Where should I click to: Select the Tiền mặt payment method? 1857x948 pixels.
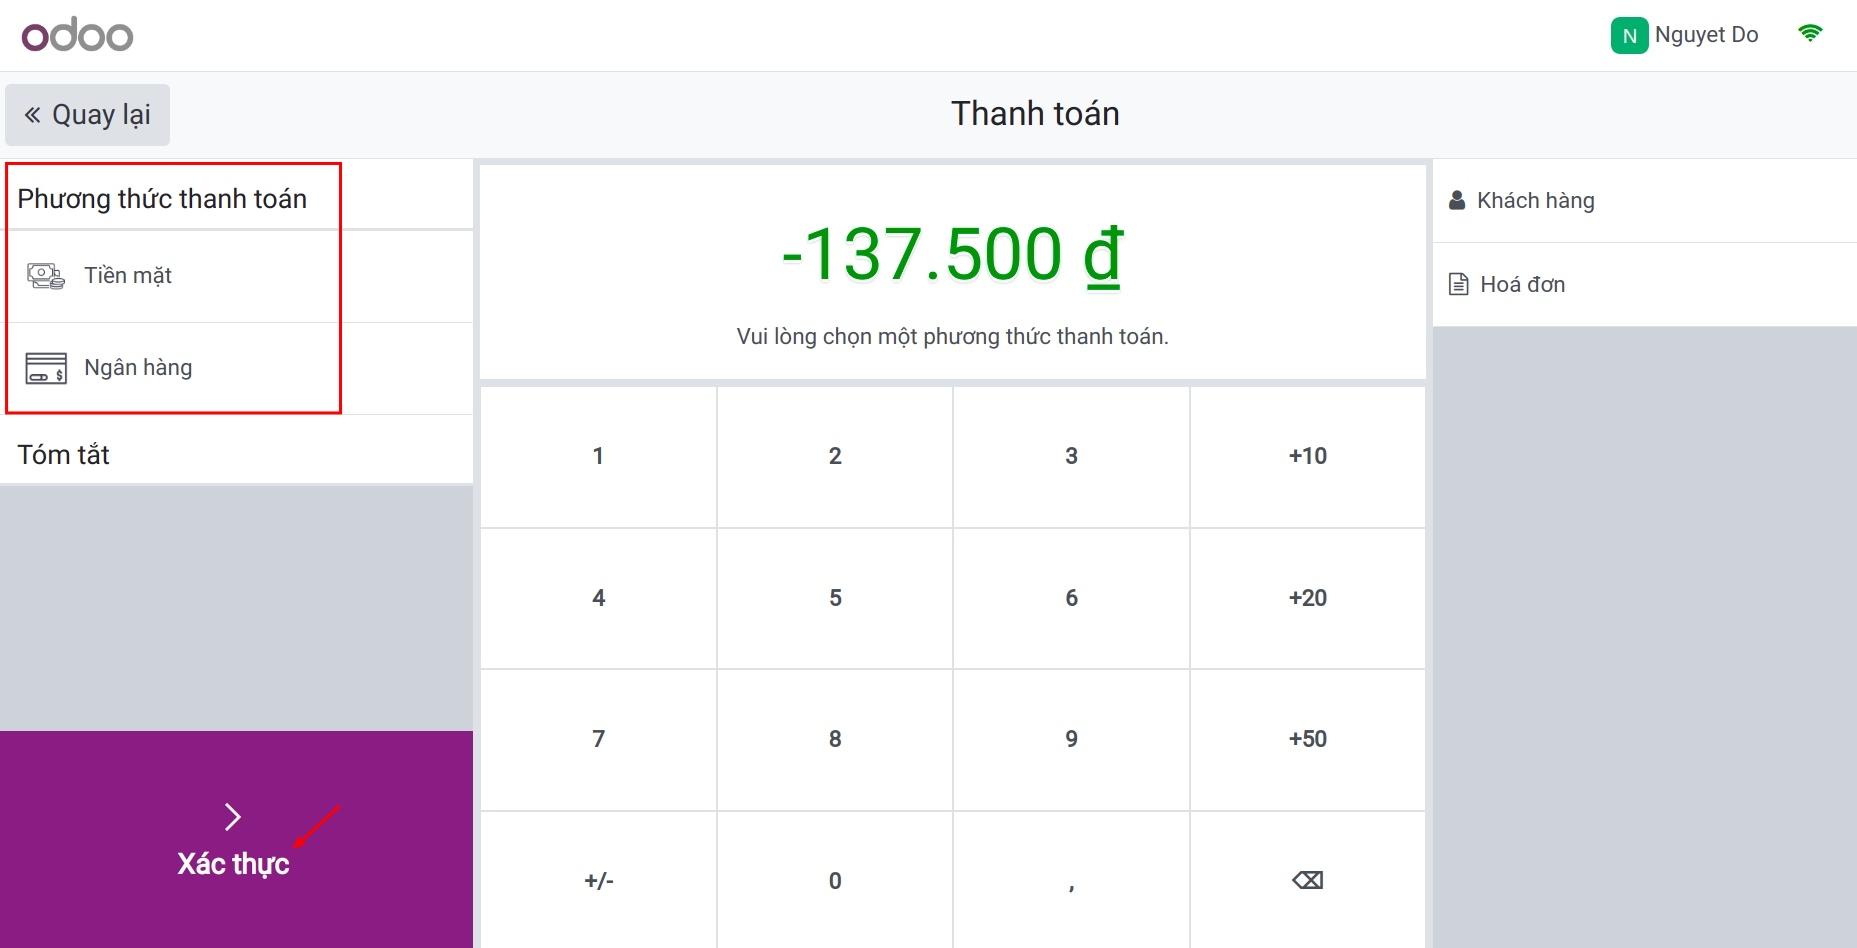click(x=128, y=276)
